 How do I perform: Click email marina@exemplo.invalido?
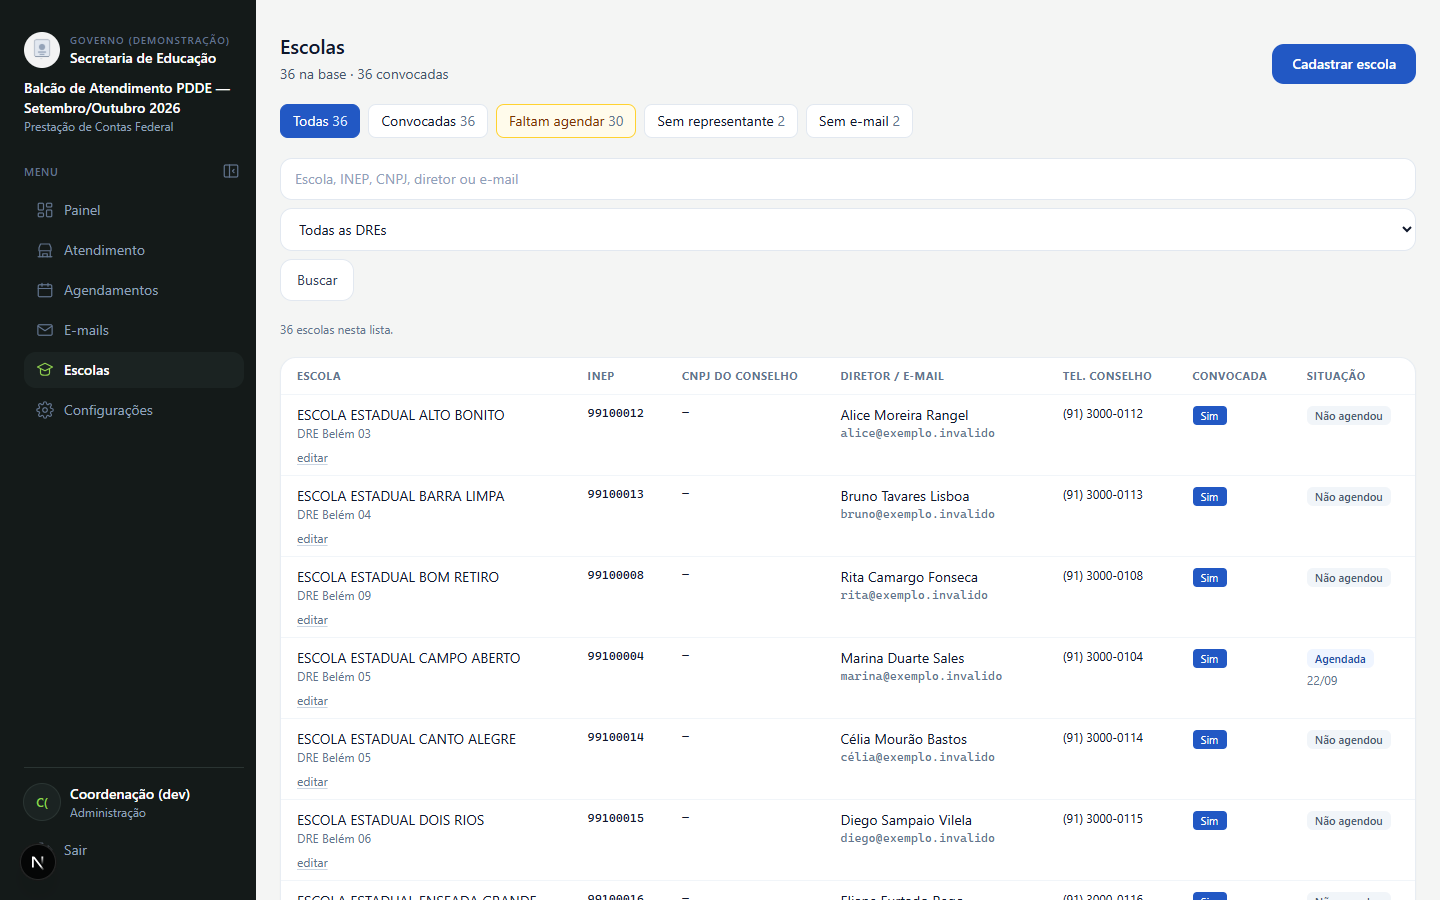click(921, 676)
